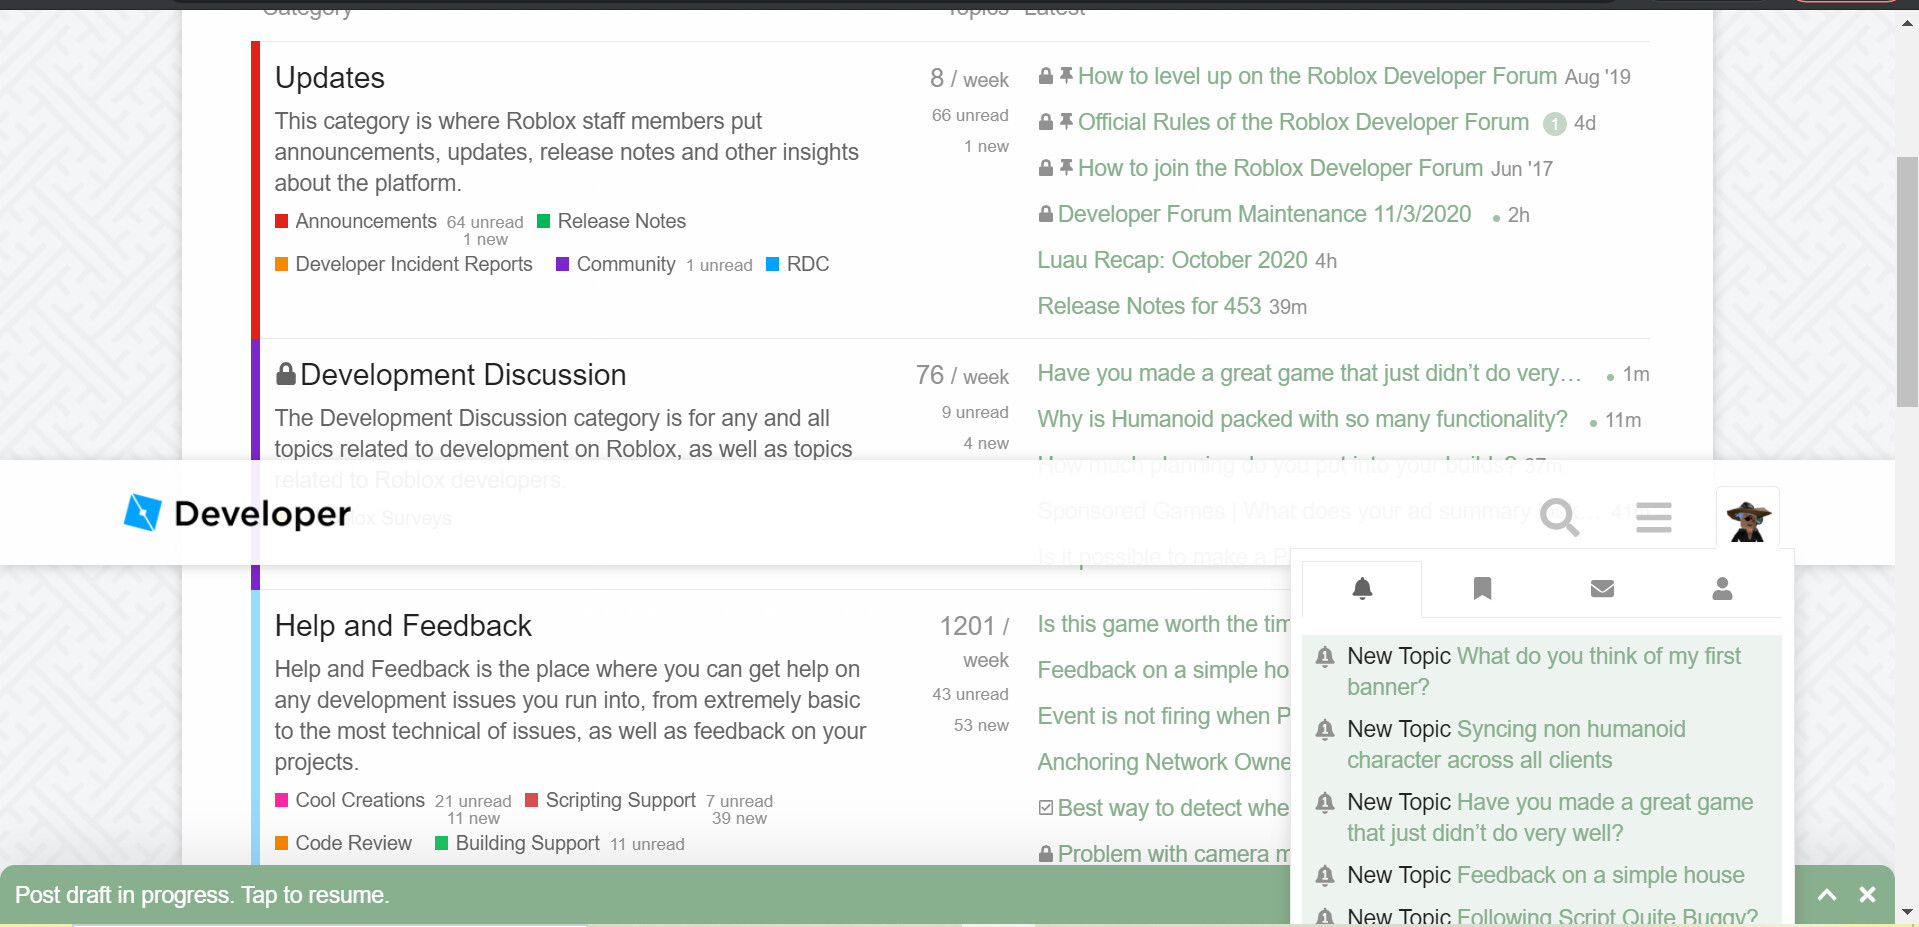Open the Announcements subcategory
1919x927 pixels.
coord(366,221)
